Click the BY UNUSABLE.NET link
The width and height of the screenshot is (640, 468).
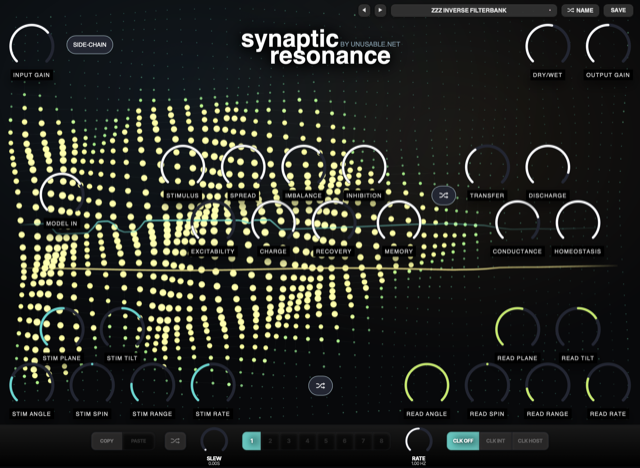coord(370,44)
